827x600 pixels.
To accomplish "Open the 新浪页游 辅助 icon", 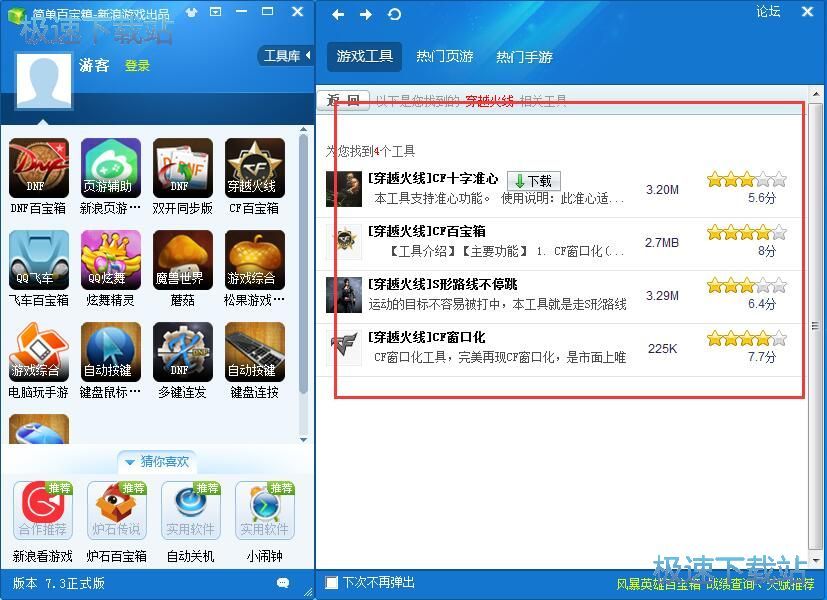I will point(111,168).
